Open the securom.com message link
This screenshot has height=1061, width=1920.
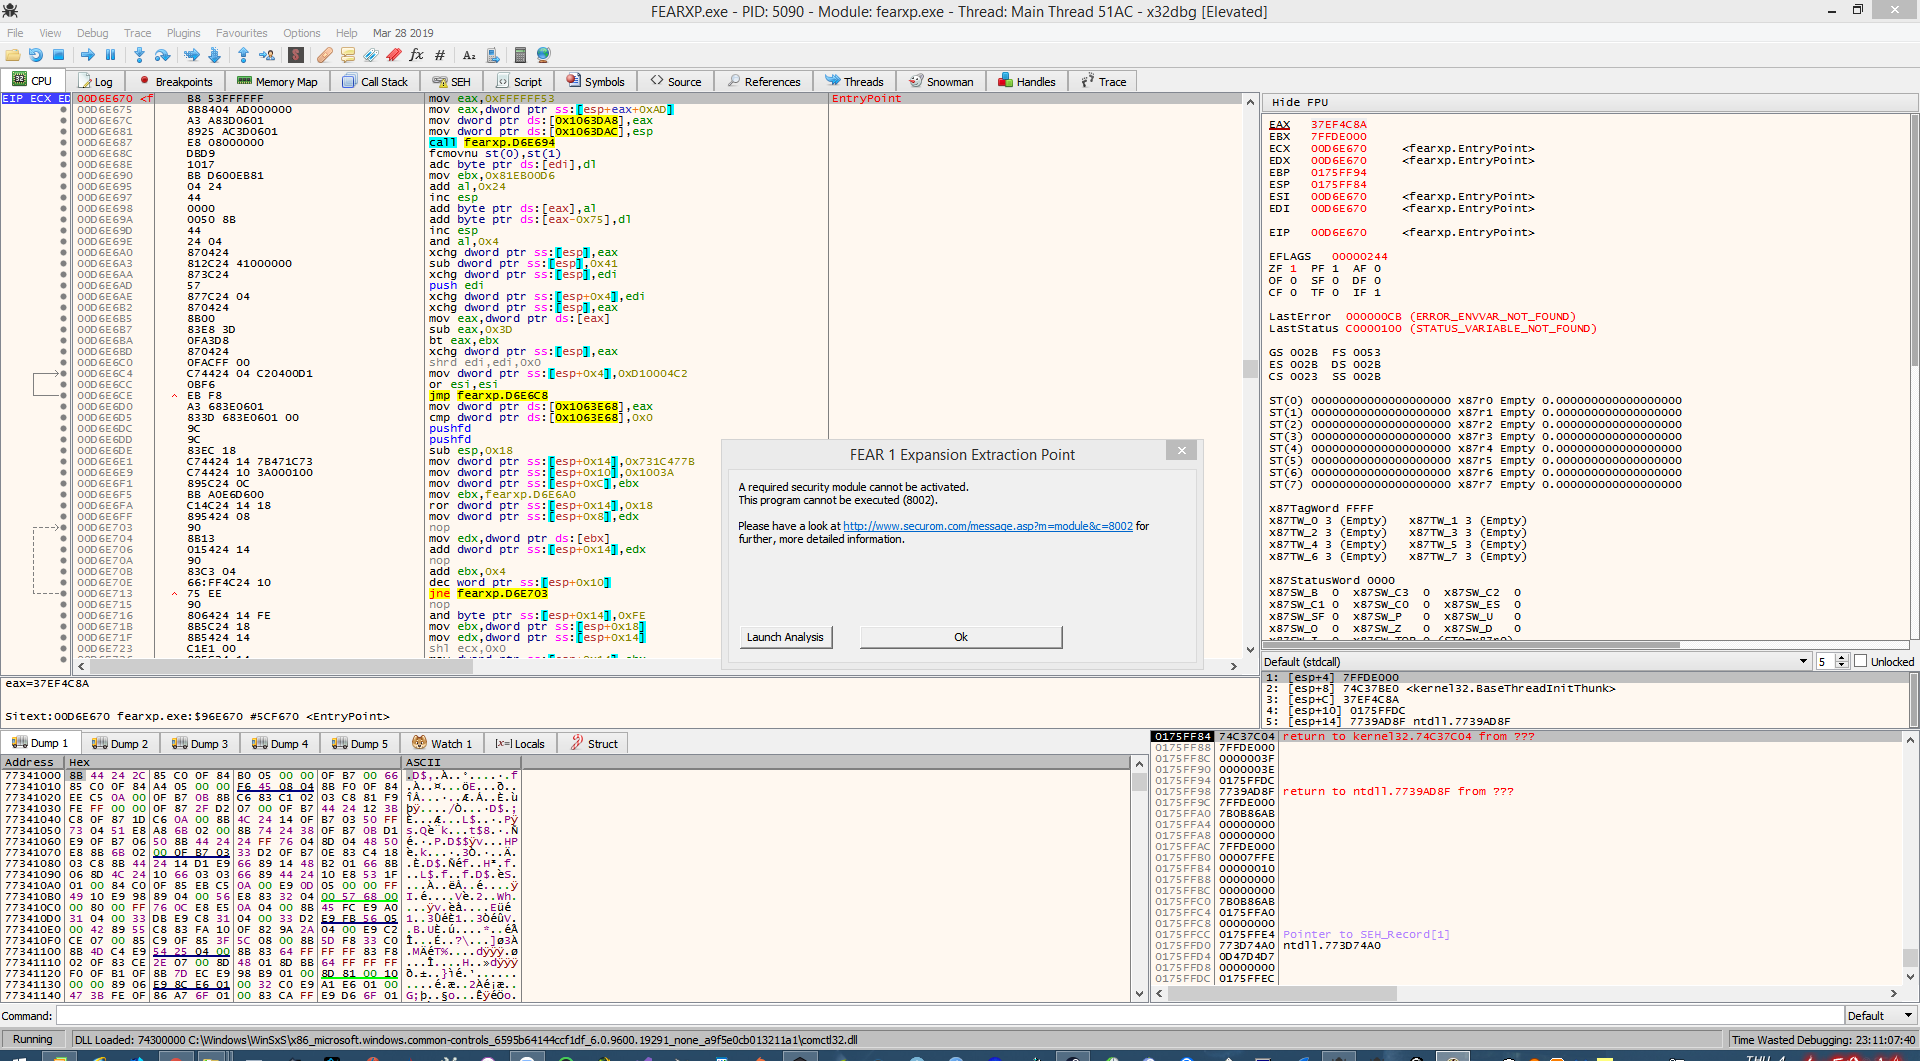tap(987, 526)
